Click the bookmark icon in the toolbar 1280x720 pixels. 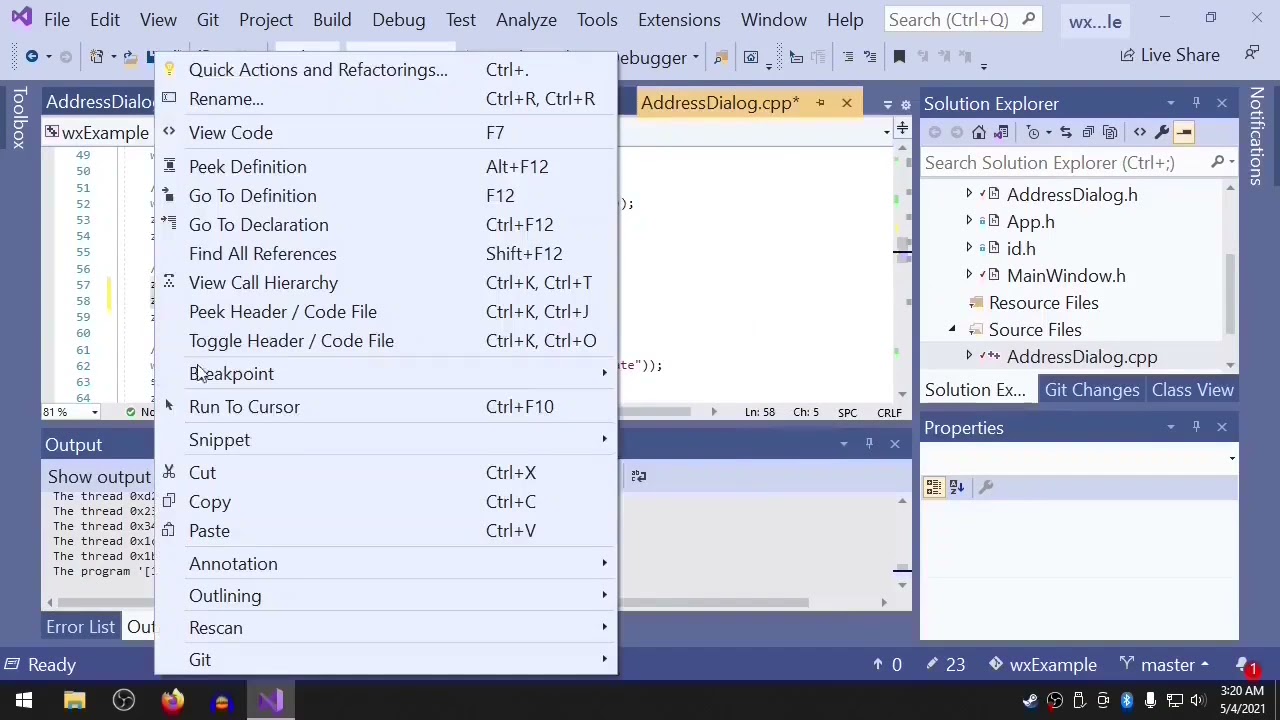coord(899,57)
